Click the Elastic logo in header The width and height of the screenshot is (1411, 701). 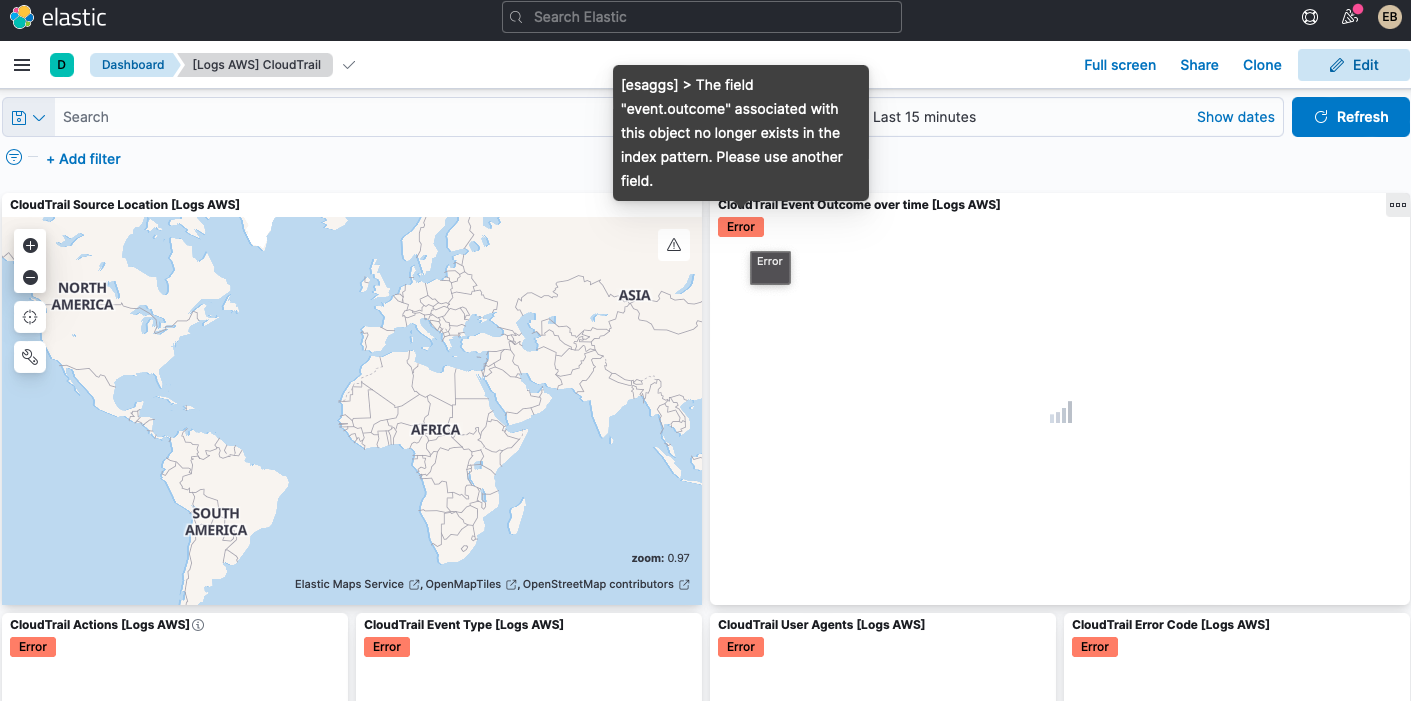pos(58,17)
